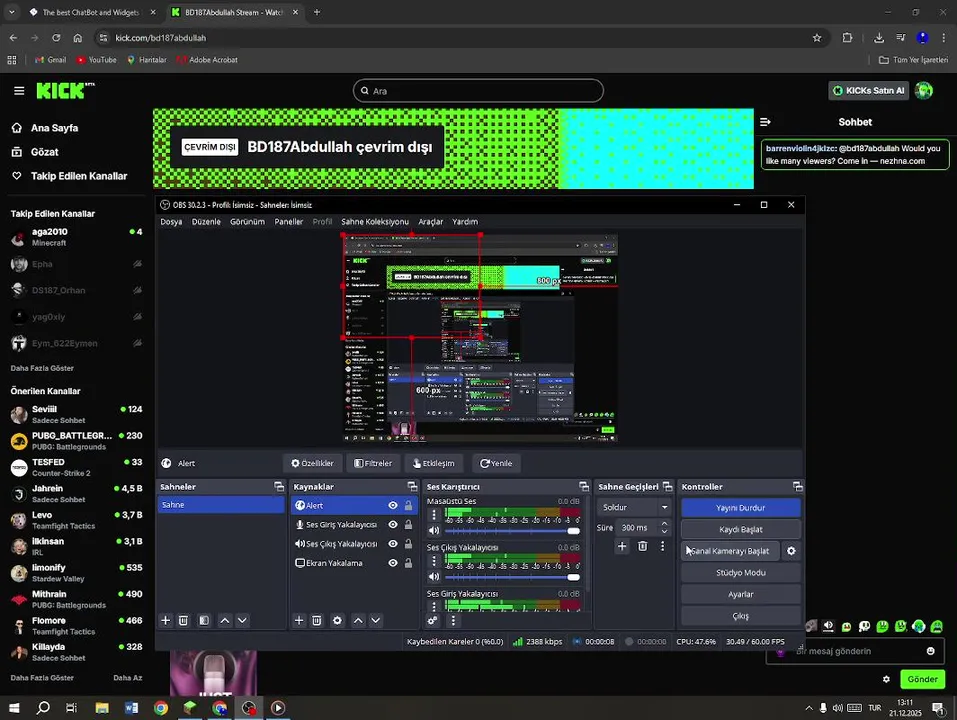Click Stüdyo Modu button

(740, 572)
